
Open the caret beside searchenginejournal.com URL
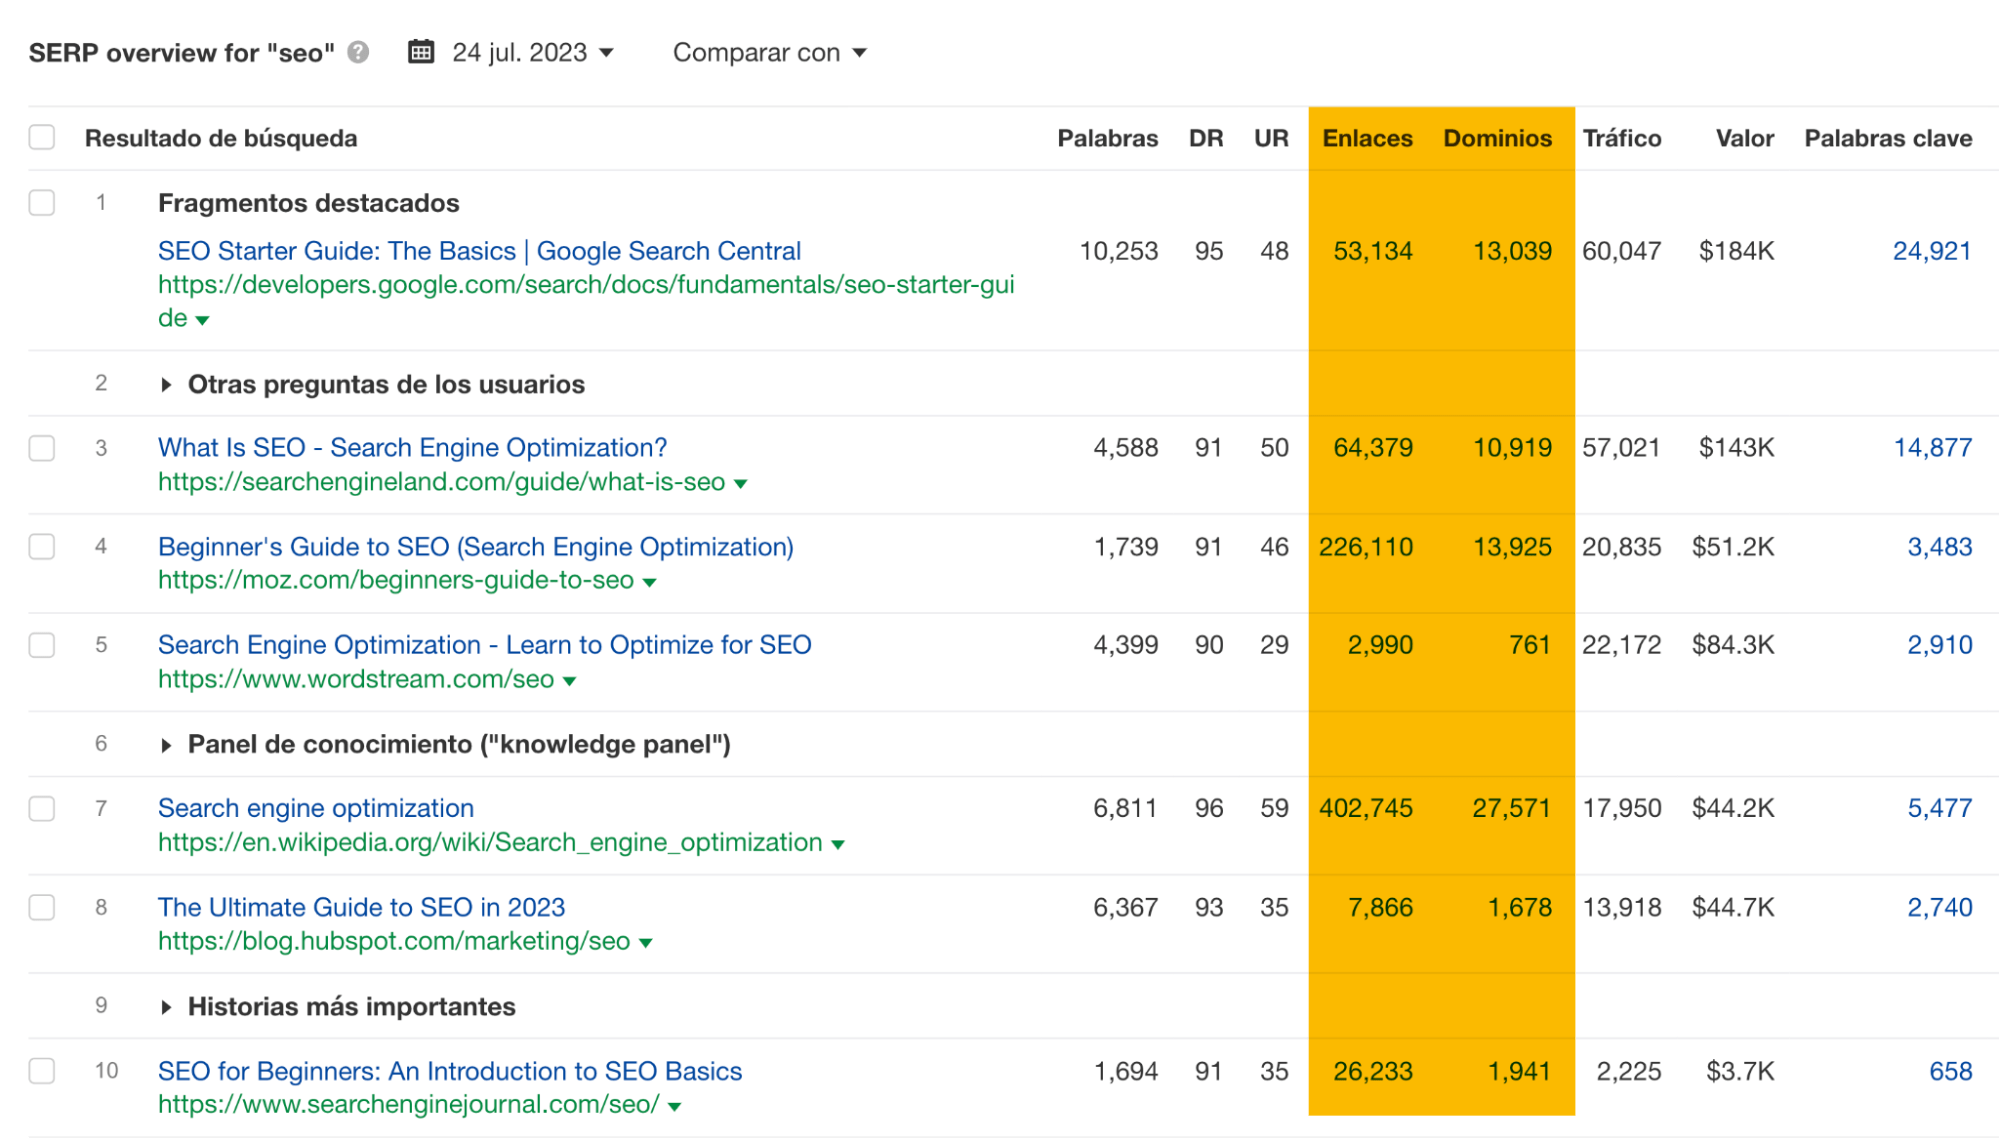pyautogui.click(x=673, y=1105)
